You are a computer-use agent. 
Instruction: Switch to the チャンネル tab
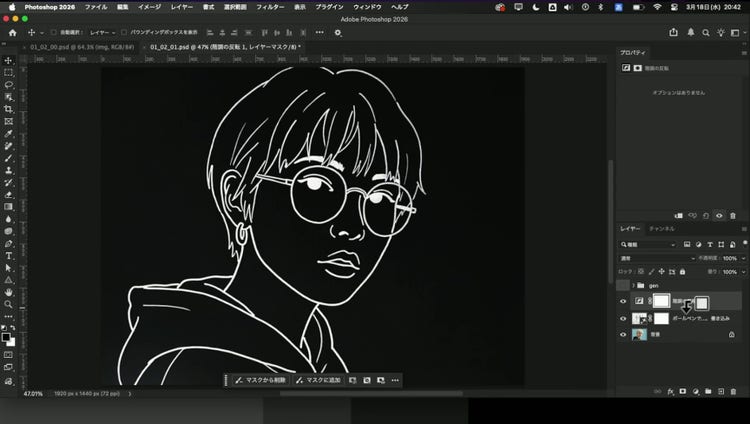click(662, 229)
